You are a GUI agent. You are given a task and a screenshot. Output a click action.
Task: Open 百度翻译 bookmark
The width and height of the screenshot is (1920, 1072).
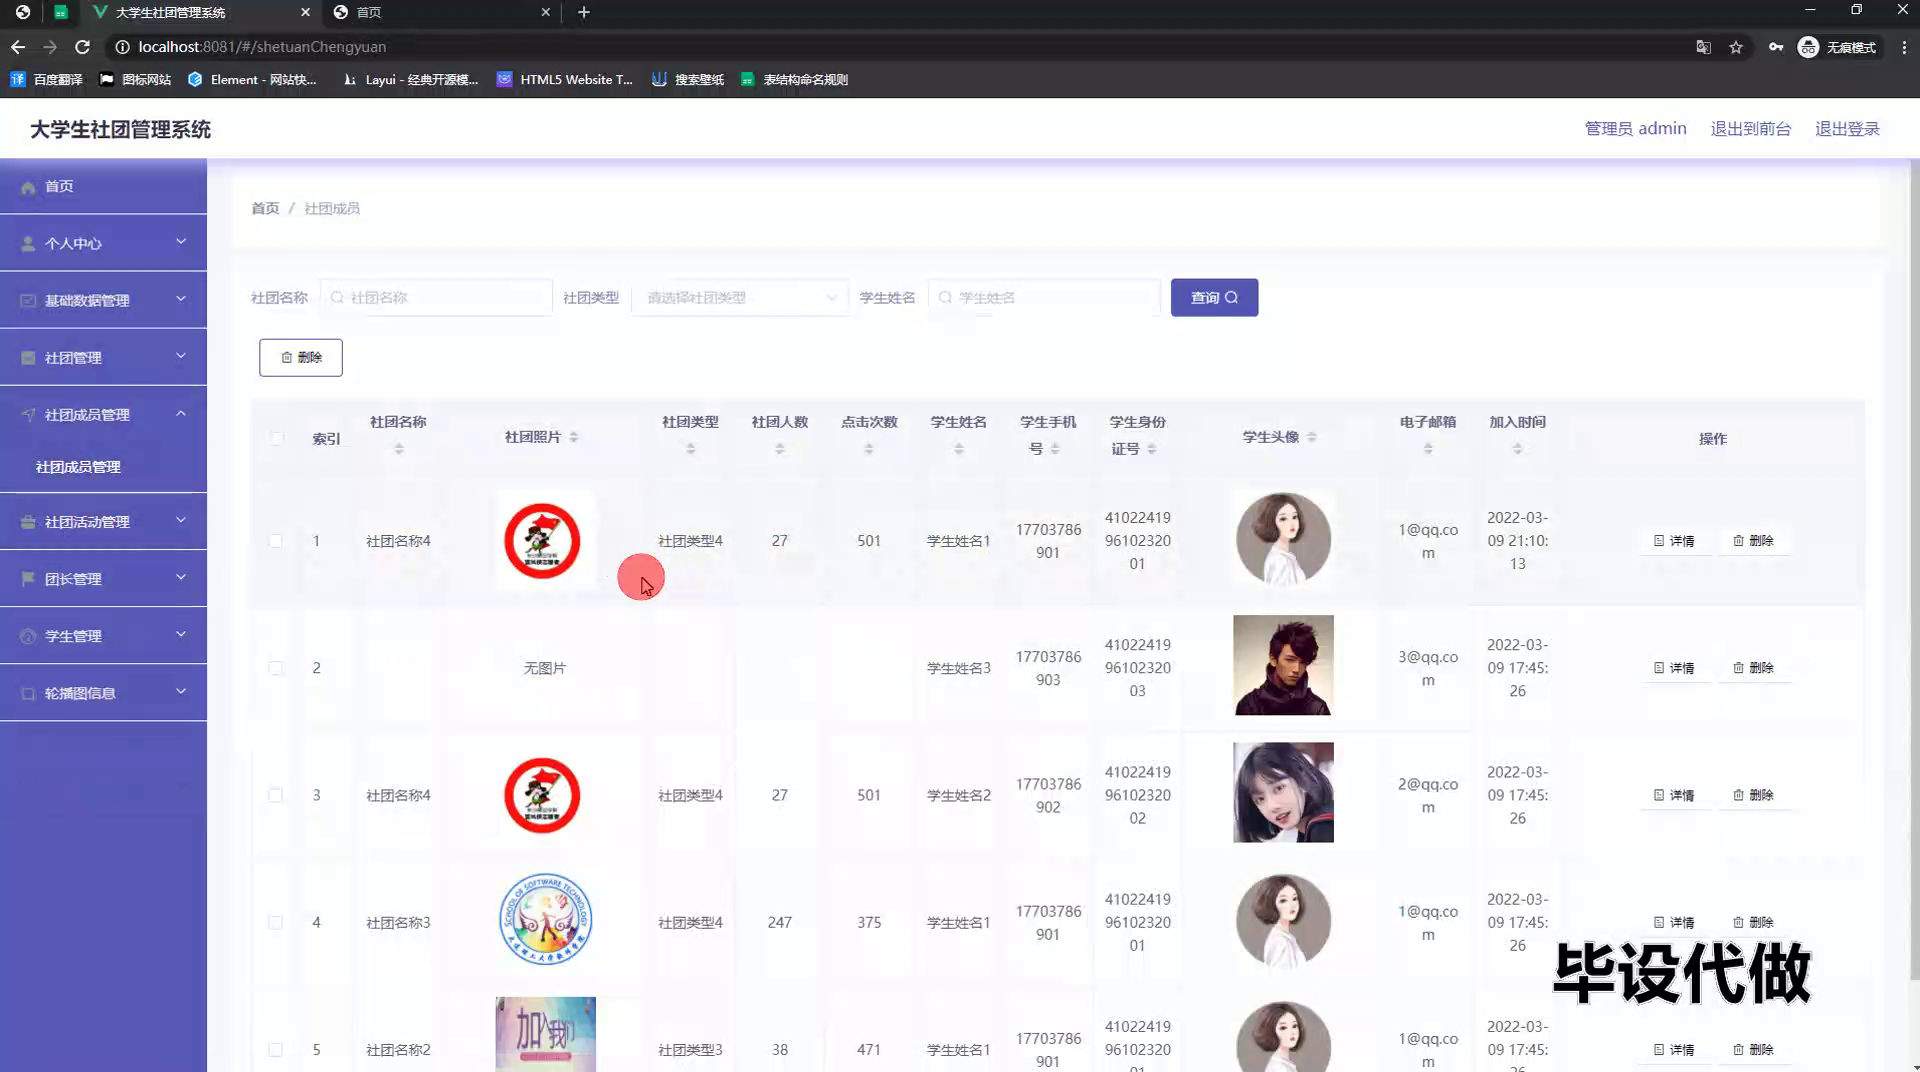pyautogui.click(x=47, y=80)
